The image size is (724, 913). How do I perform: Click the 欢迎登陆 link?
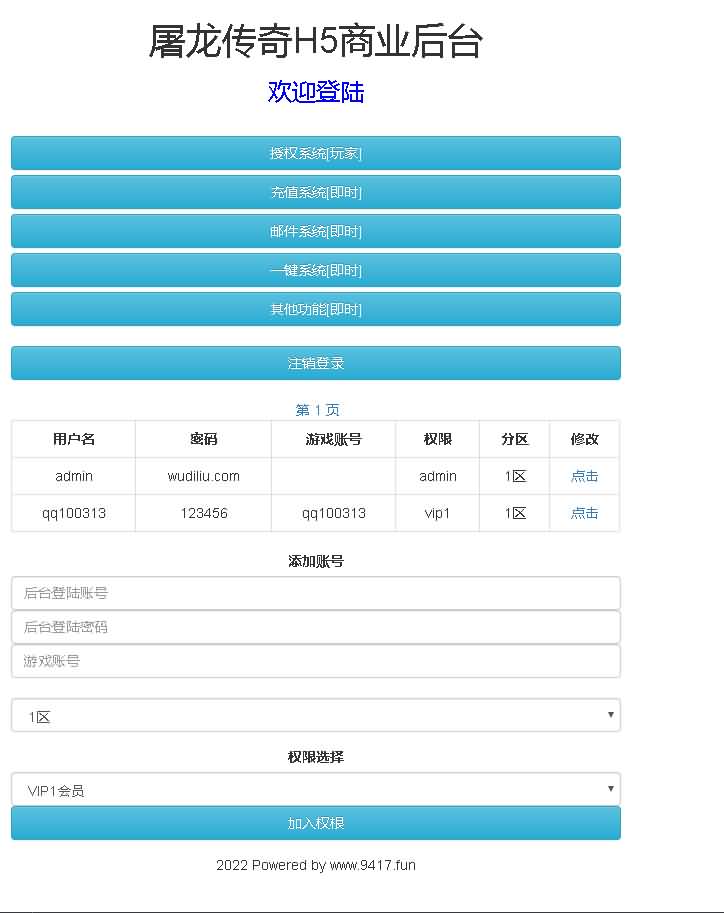tap(316, 92)
